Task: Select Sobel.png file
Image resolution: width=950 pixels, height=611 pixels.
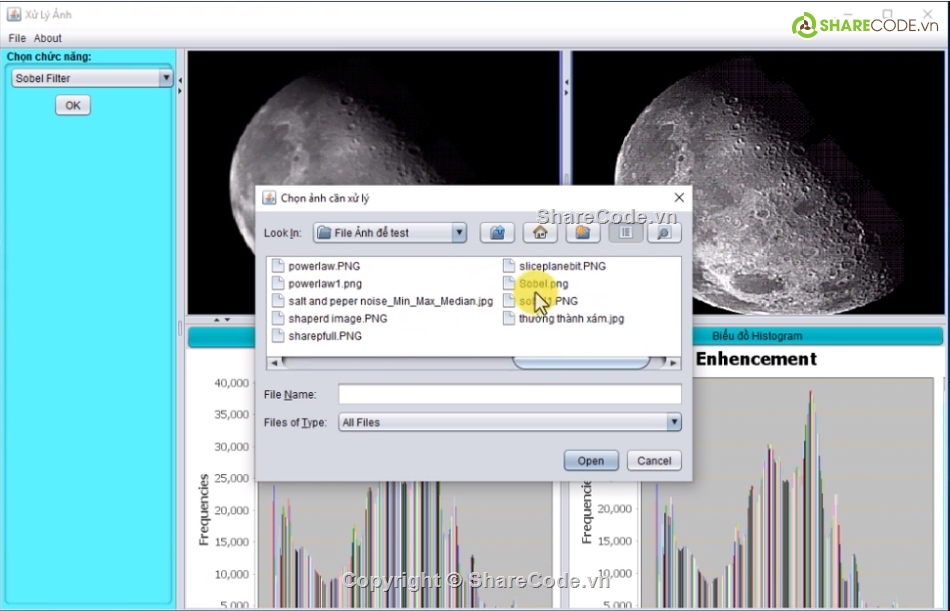Action: click(543, 284)
